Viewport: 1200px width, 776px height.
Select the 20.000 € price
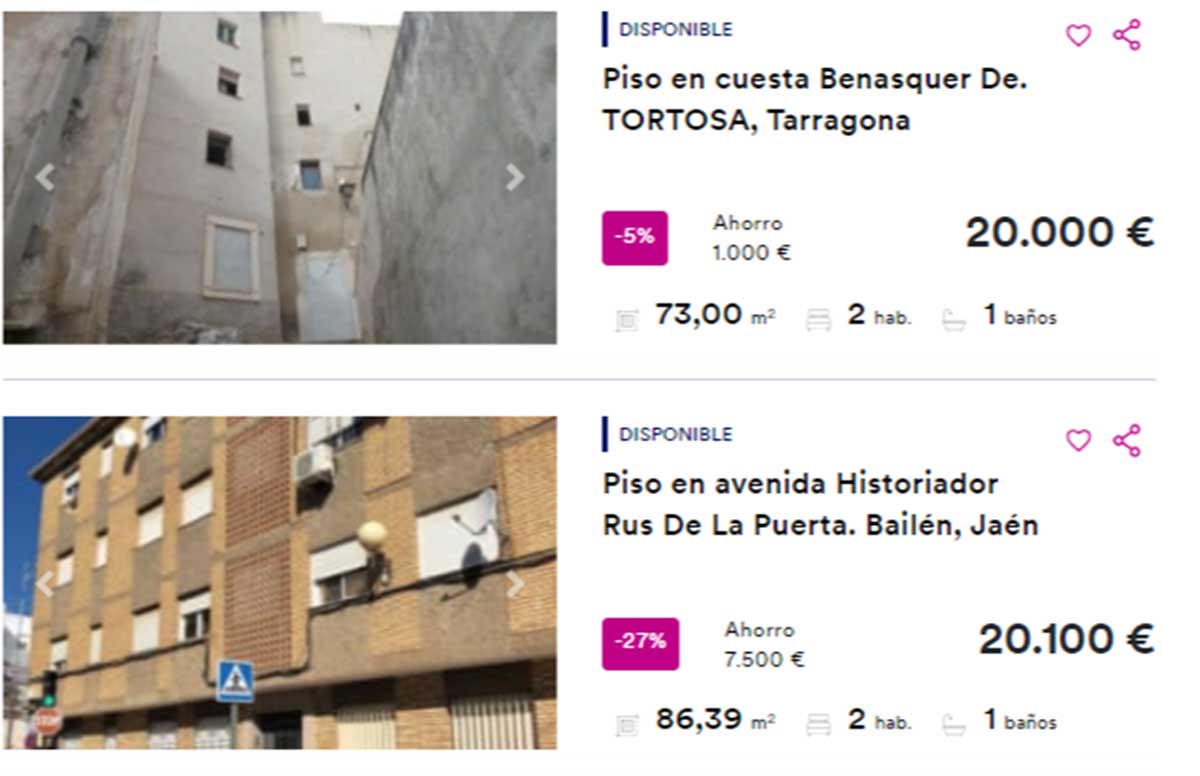coord(1060,233)
